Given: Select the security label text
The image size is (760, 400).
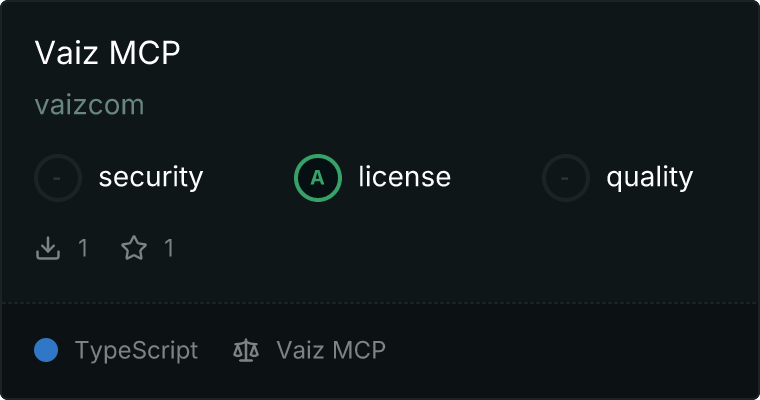Looking at the screenshot, I should point(151,177).
